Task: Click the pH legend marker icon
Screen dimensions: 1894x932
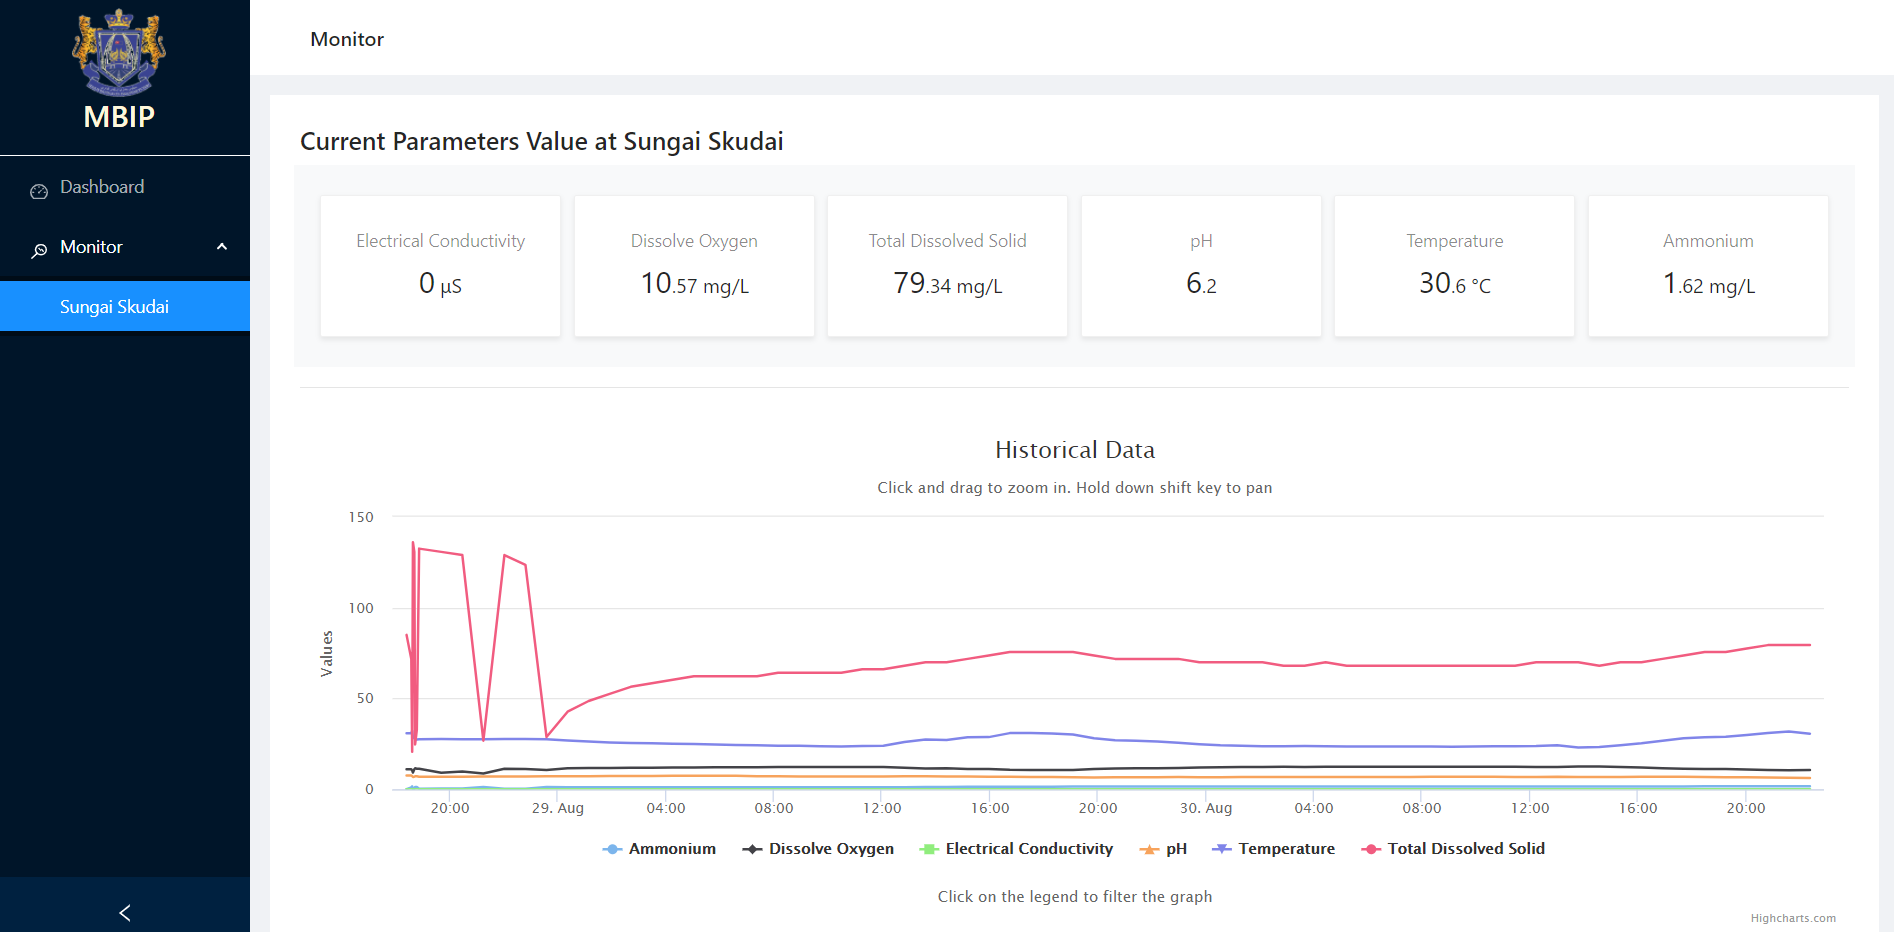Action: 1149,849
